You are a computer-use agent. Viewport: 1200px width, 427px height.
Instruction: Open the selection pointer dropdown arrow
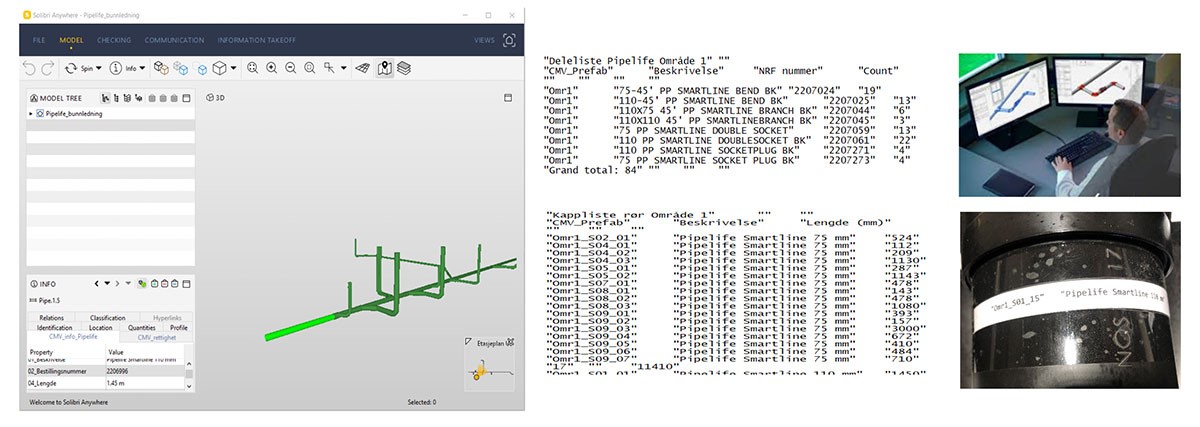343,68
